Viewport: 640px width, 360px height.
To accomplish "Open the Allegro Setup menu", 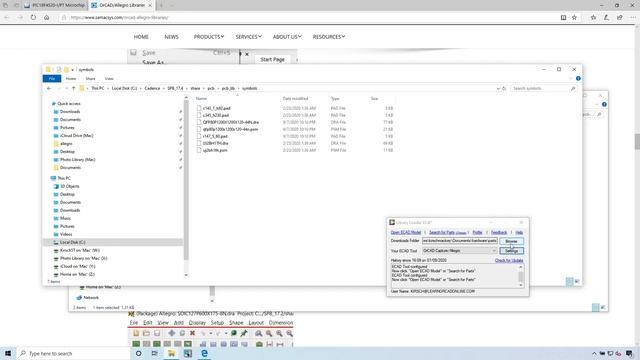I will pyautogui.click(x=217, y=323).
